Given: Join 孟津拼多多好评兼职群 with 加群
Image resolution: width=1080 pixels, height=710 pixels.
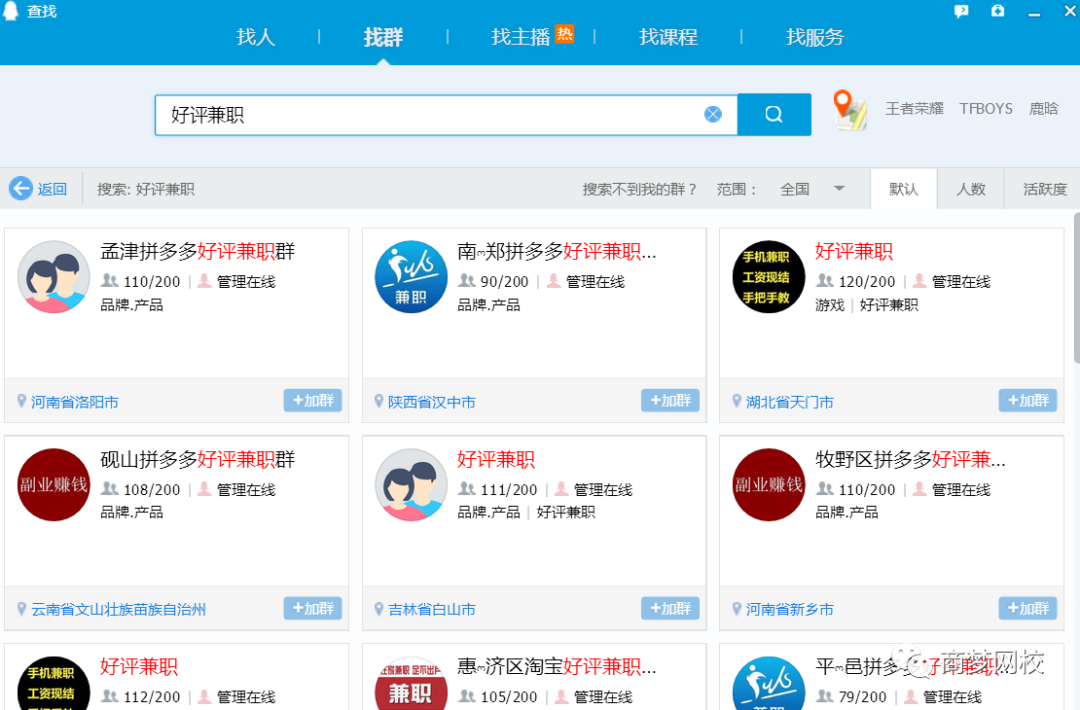Looking at the screenshot, I should pos(313,400).
